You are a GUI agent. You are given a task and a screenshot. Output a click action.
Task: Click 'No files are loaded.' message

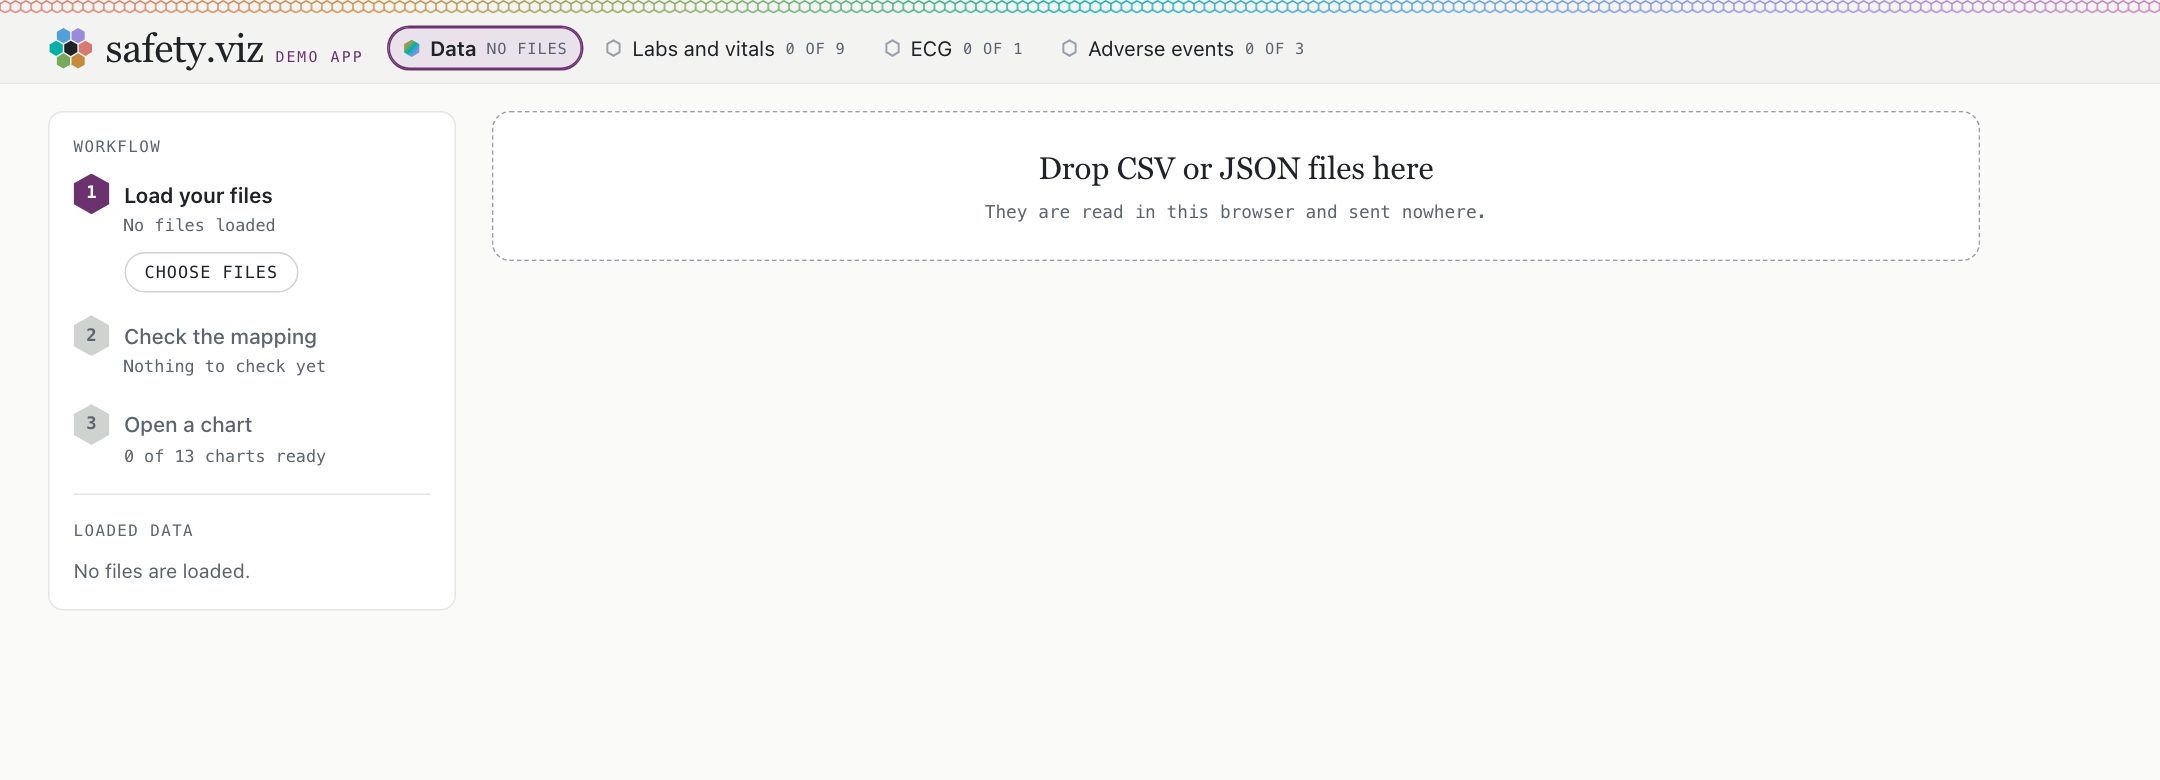(162, 571)
